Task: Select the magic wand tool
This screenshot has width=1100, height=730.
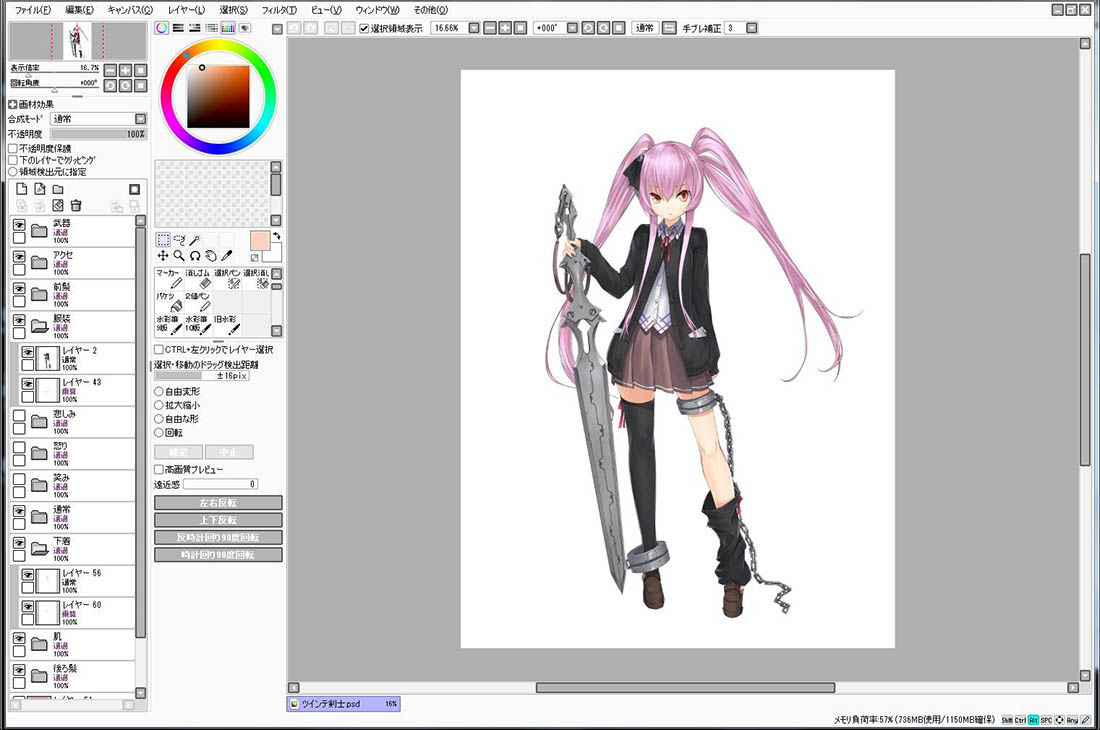Action: (x=195, y=240)
